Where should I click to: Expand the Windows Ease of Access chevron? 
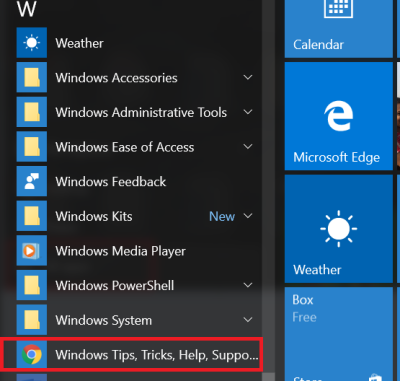pyautogui.click(x=248, y=147)
